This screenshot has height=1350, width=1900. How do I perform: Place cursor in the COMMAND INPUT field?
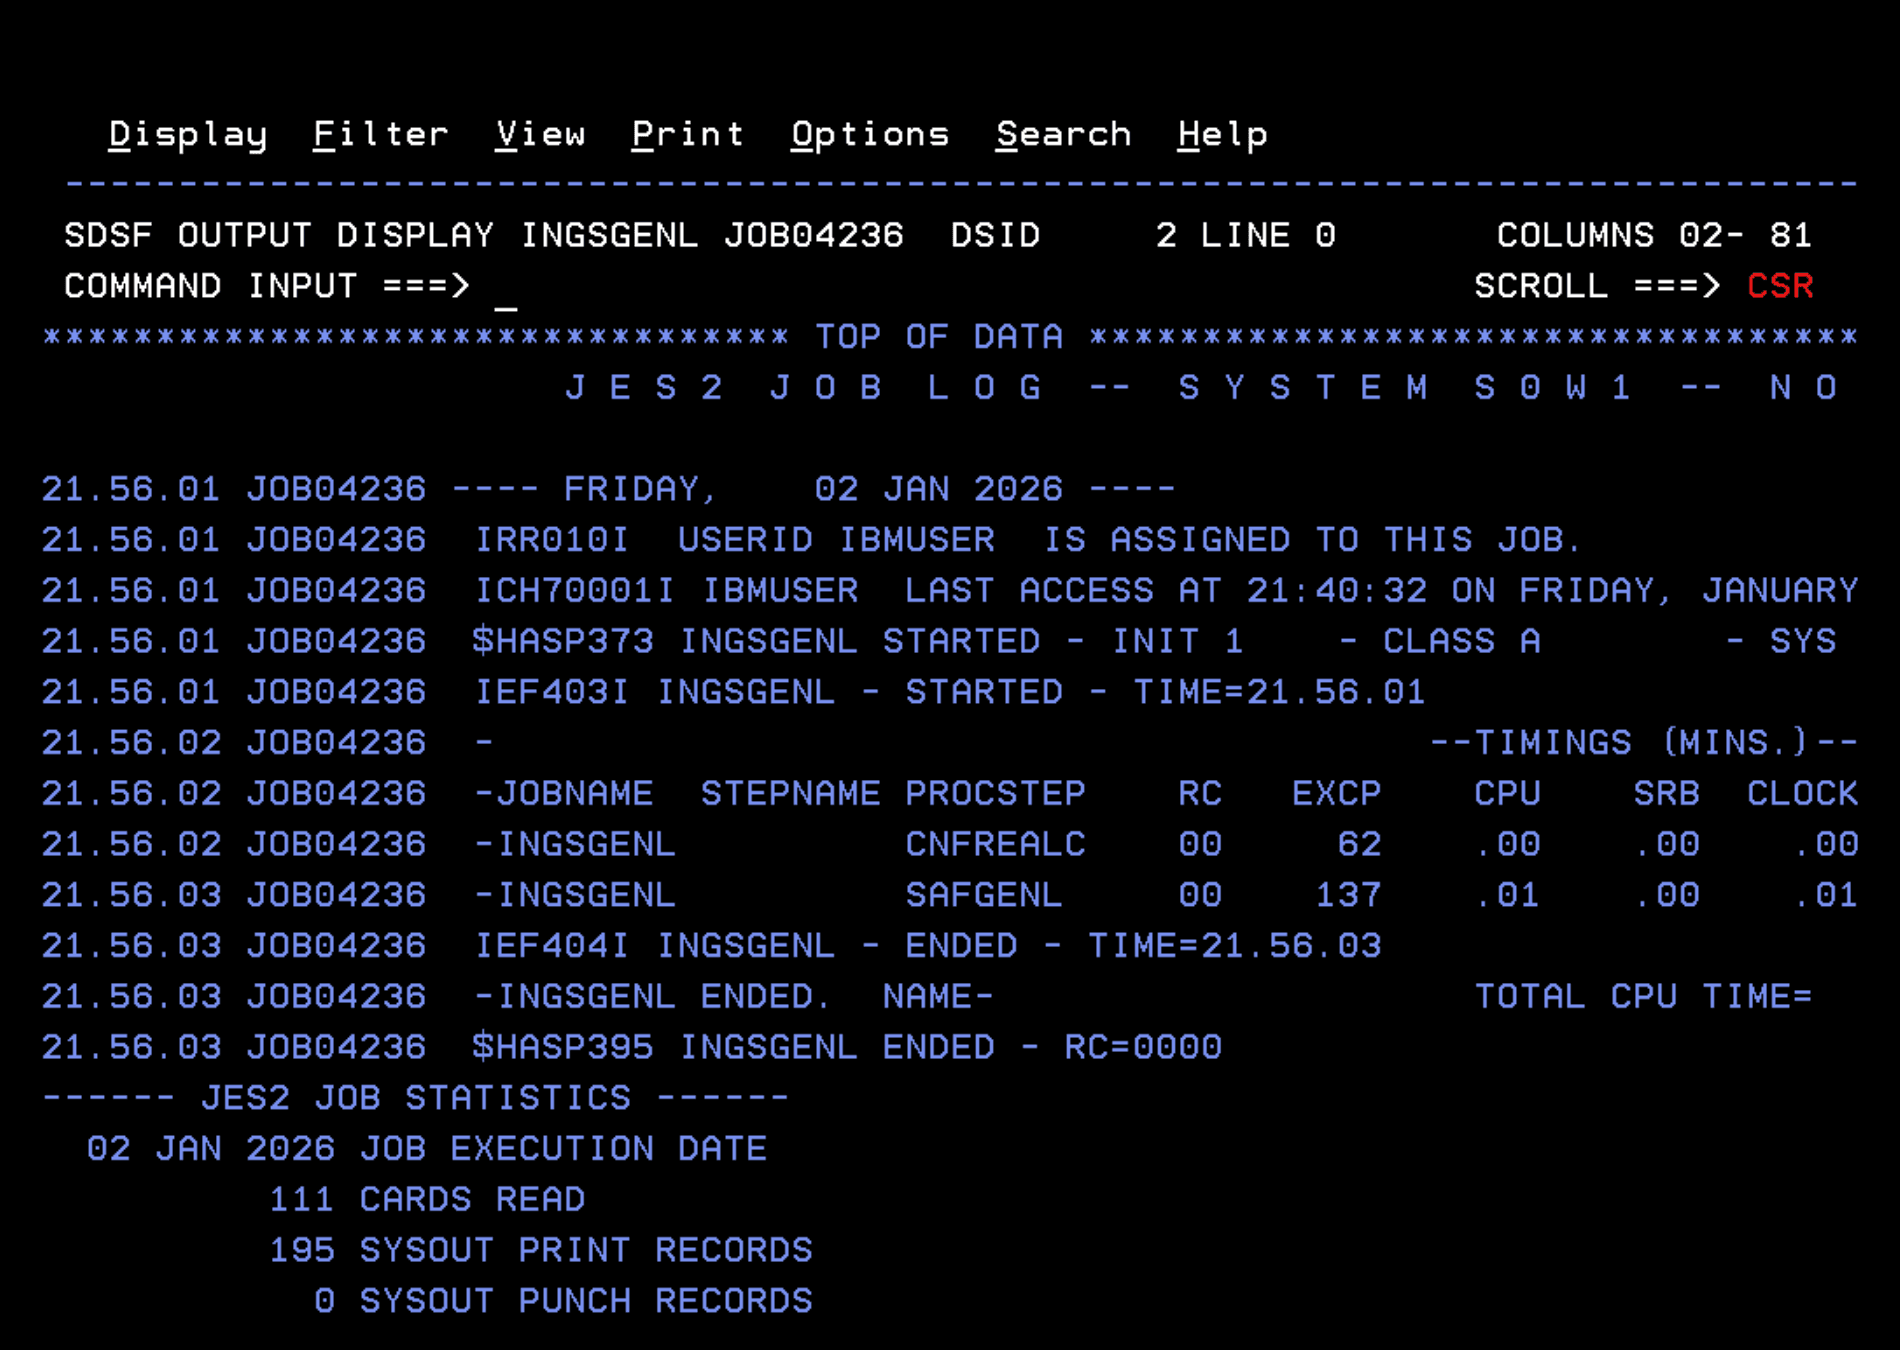coord(560,287)
